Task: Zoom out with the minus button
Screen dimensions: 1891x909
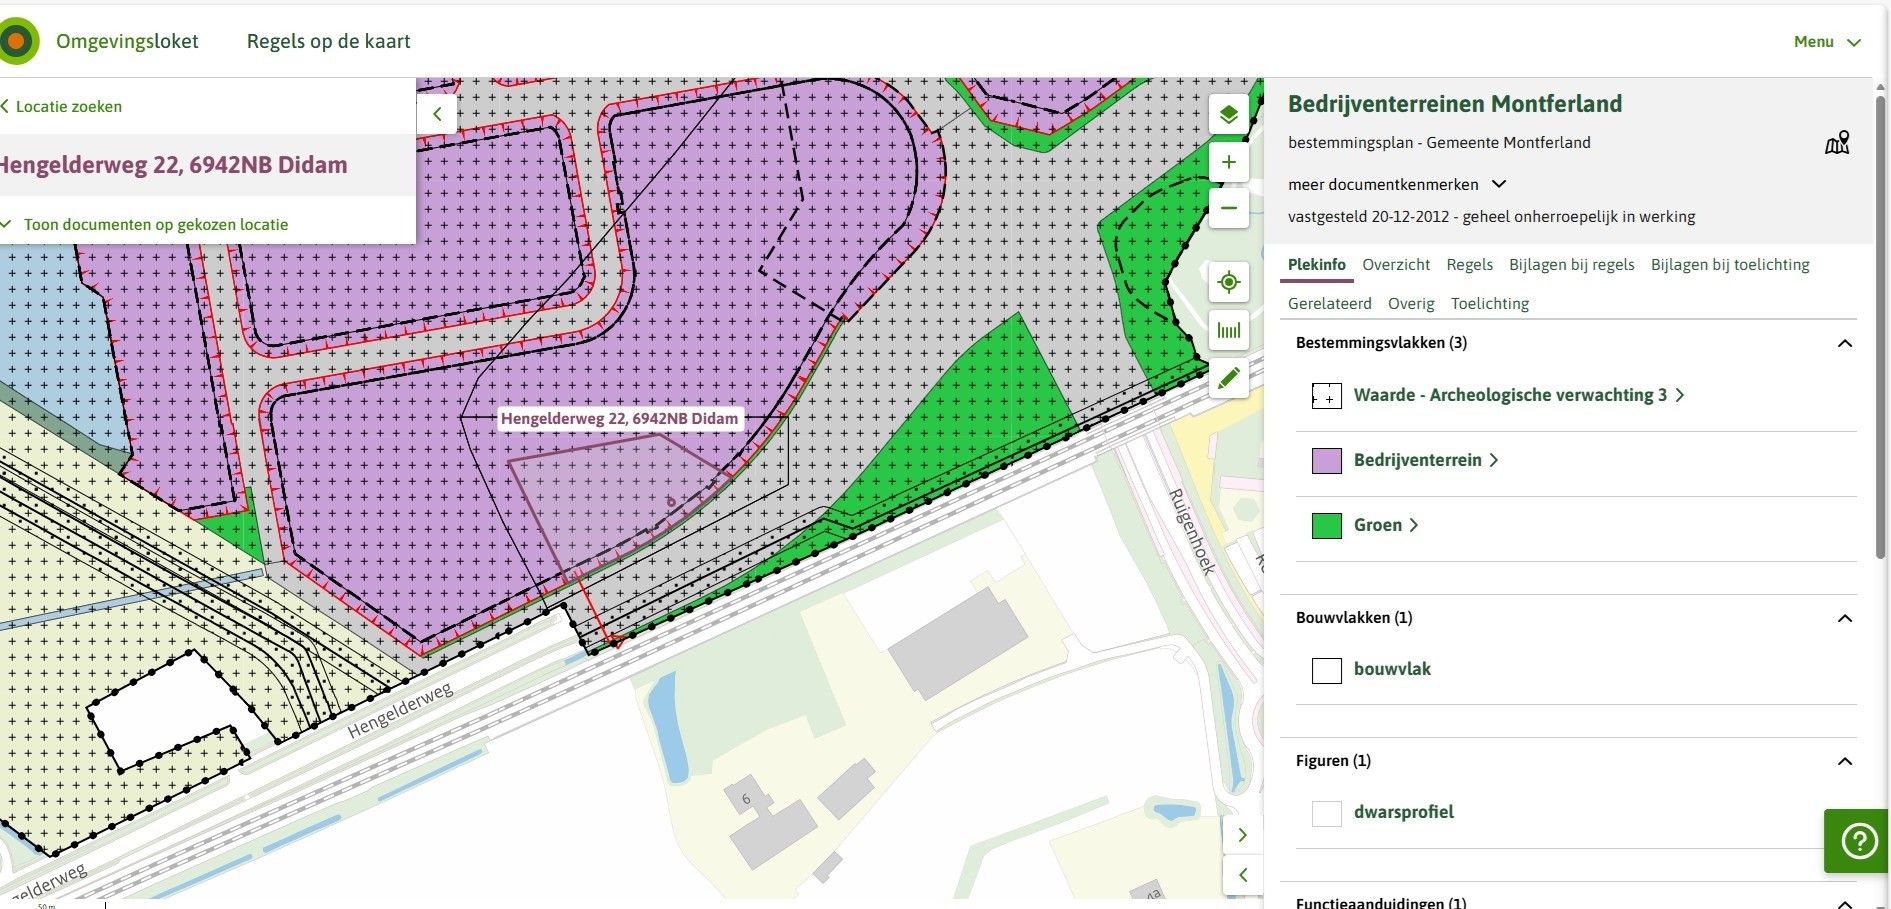Action: point(1229,208)
